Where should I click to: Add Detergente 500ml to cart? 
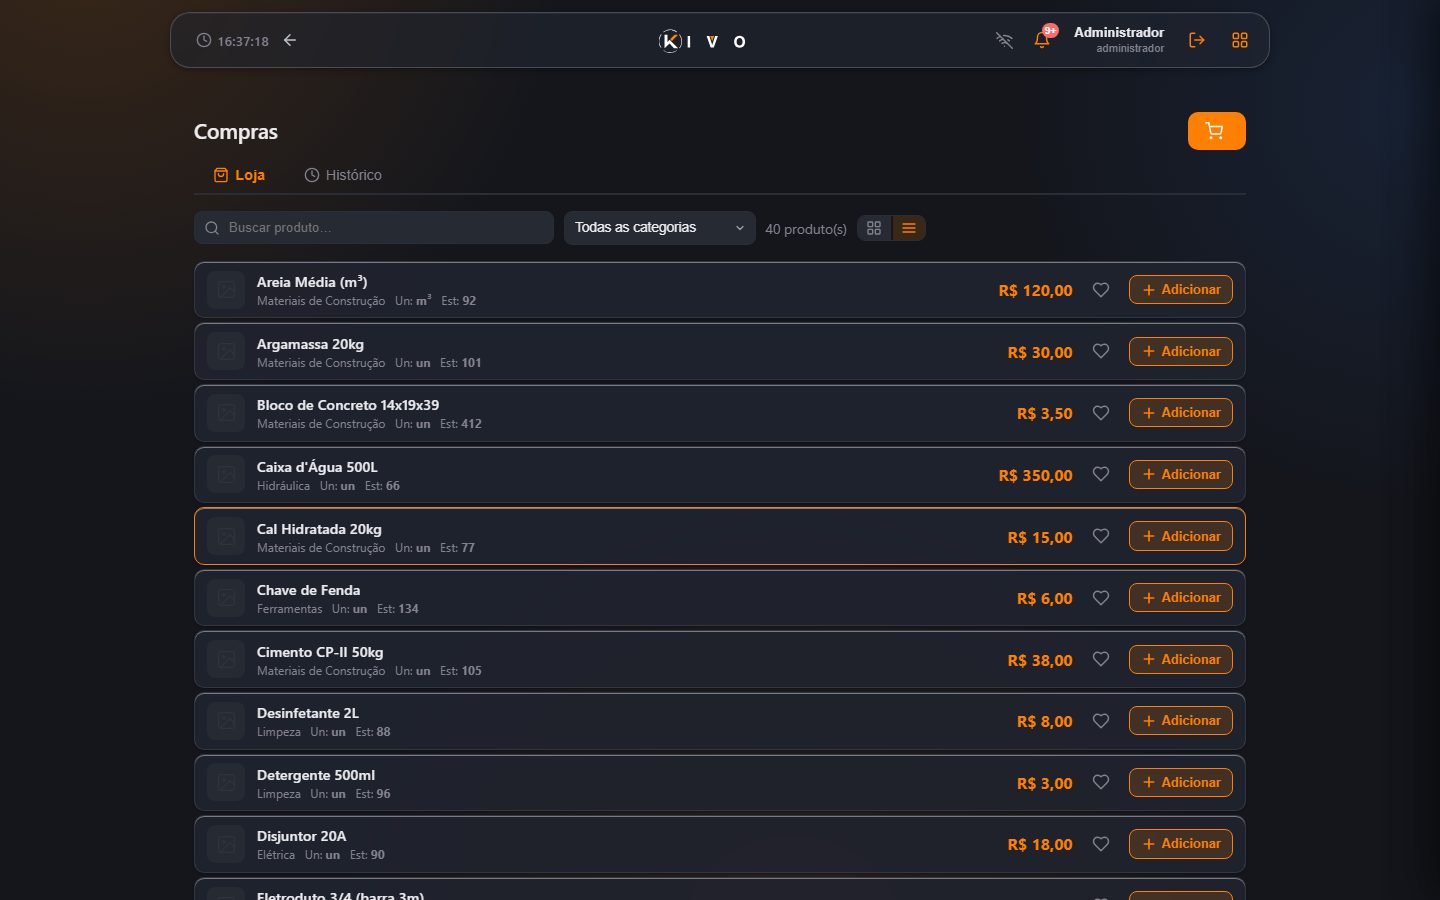(x=1181, y=783)
